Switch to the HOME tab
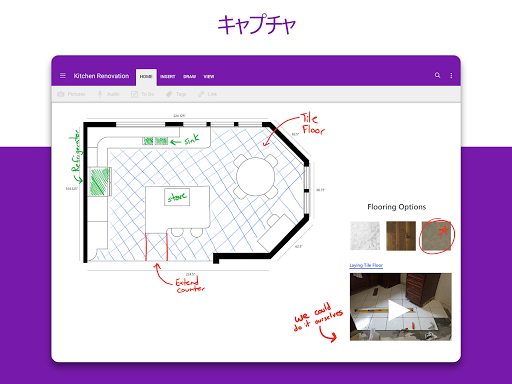Viewport: 512px width, 384px height. click(x=146, y=77)
